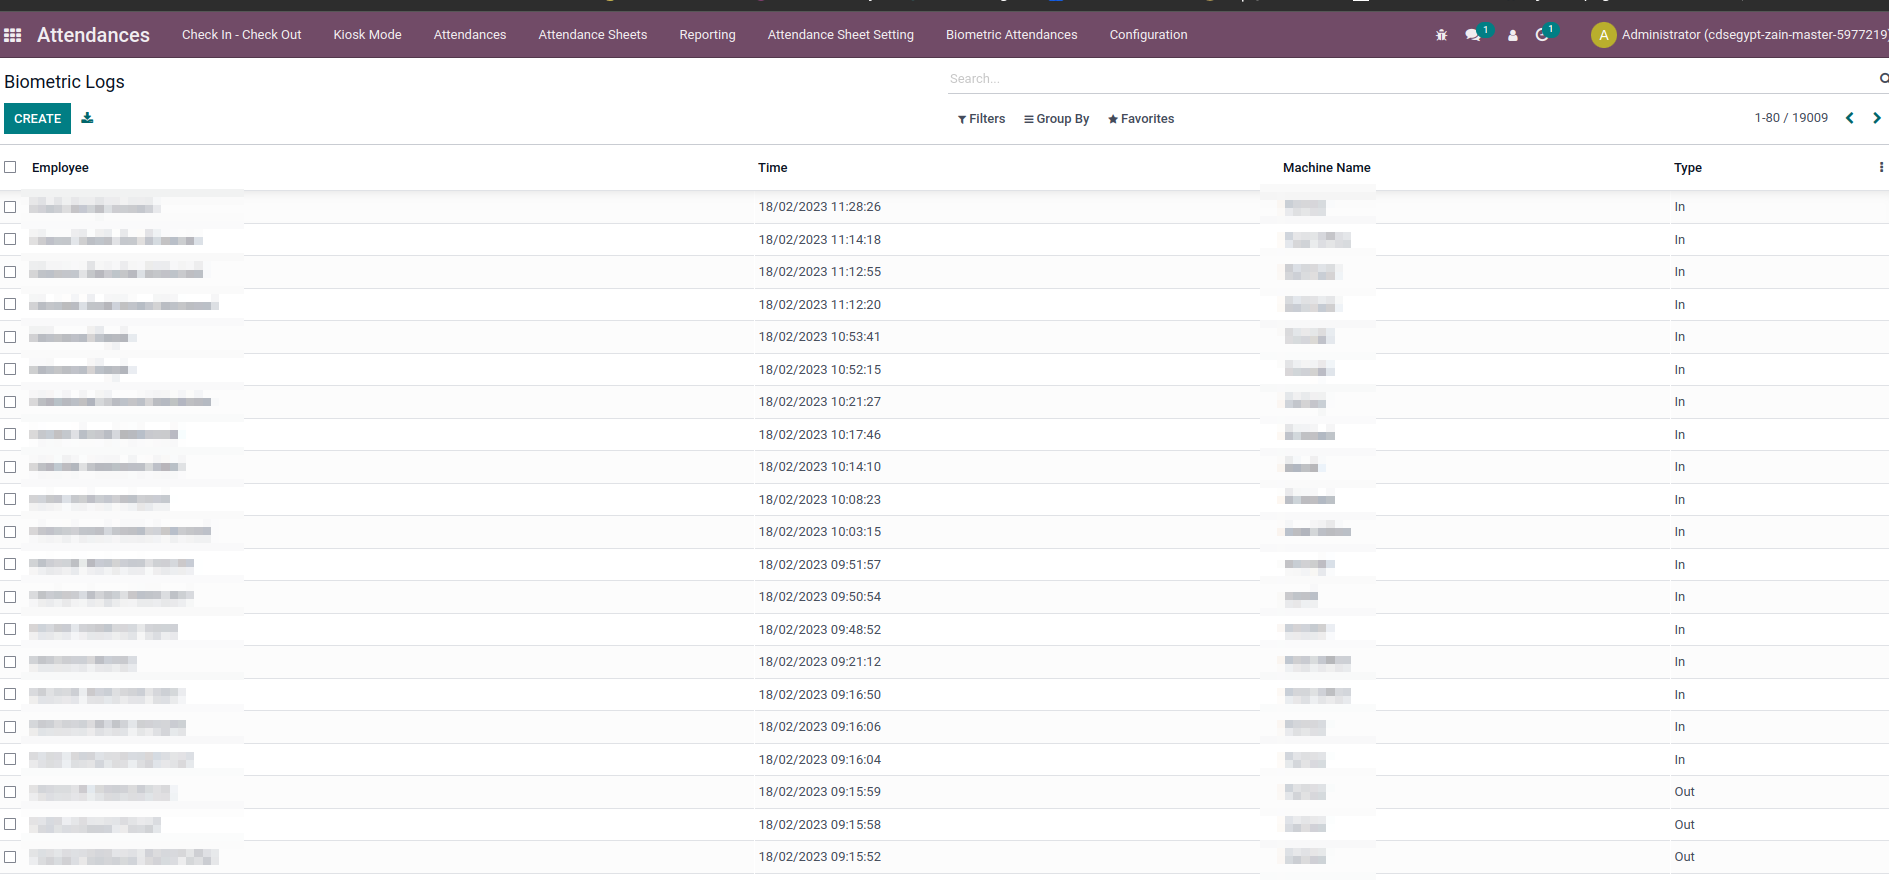The height and width of the screenshot is (881, 1889).
Task: Click the activities clock icon
Action: point(1542,35)
